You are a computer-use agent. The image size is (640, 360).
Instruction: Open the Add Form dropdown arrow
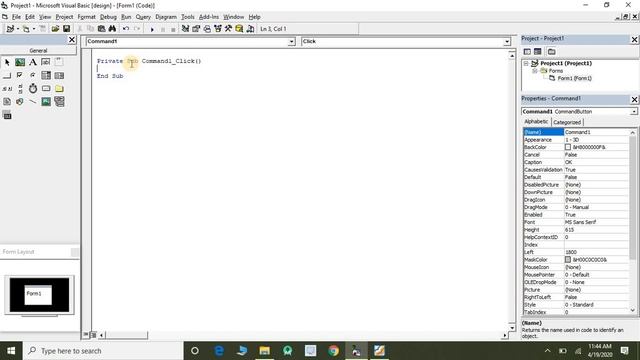33,29
